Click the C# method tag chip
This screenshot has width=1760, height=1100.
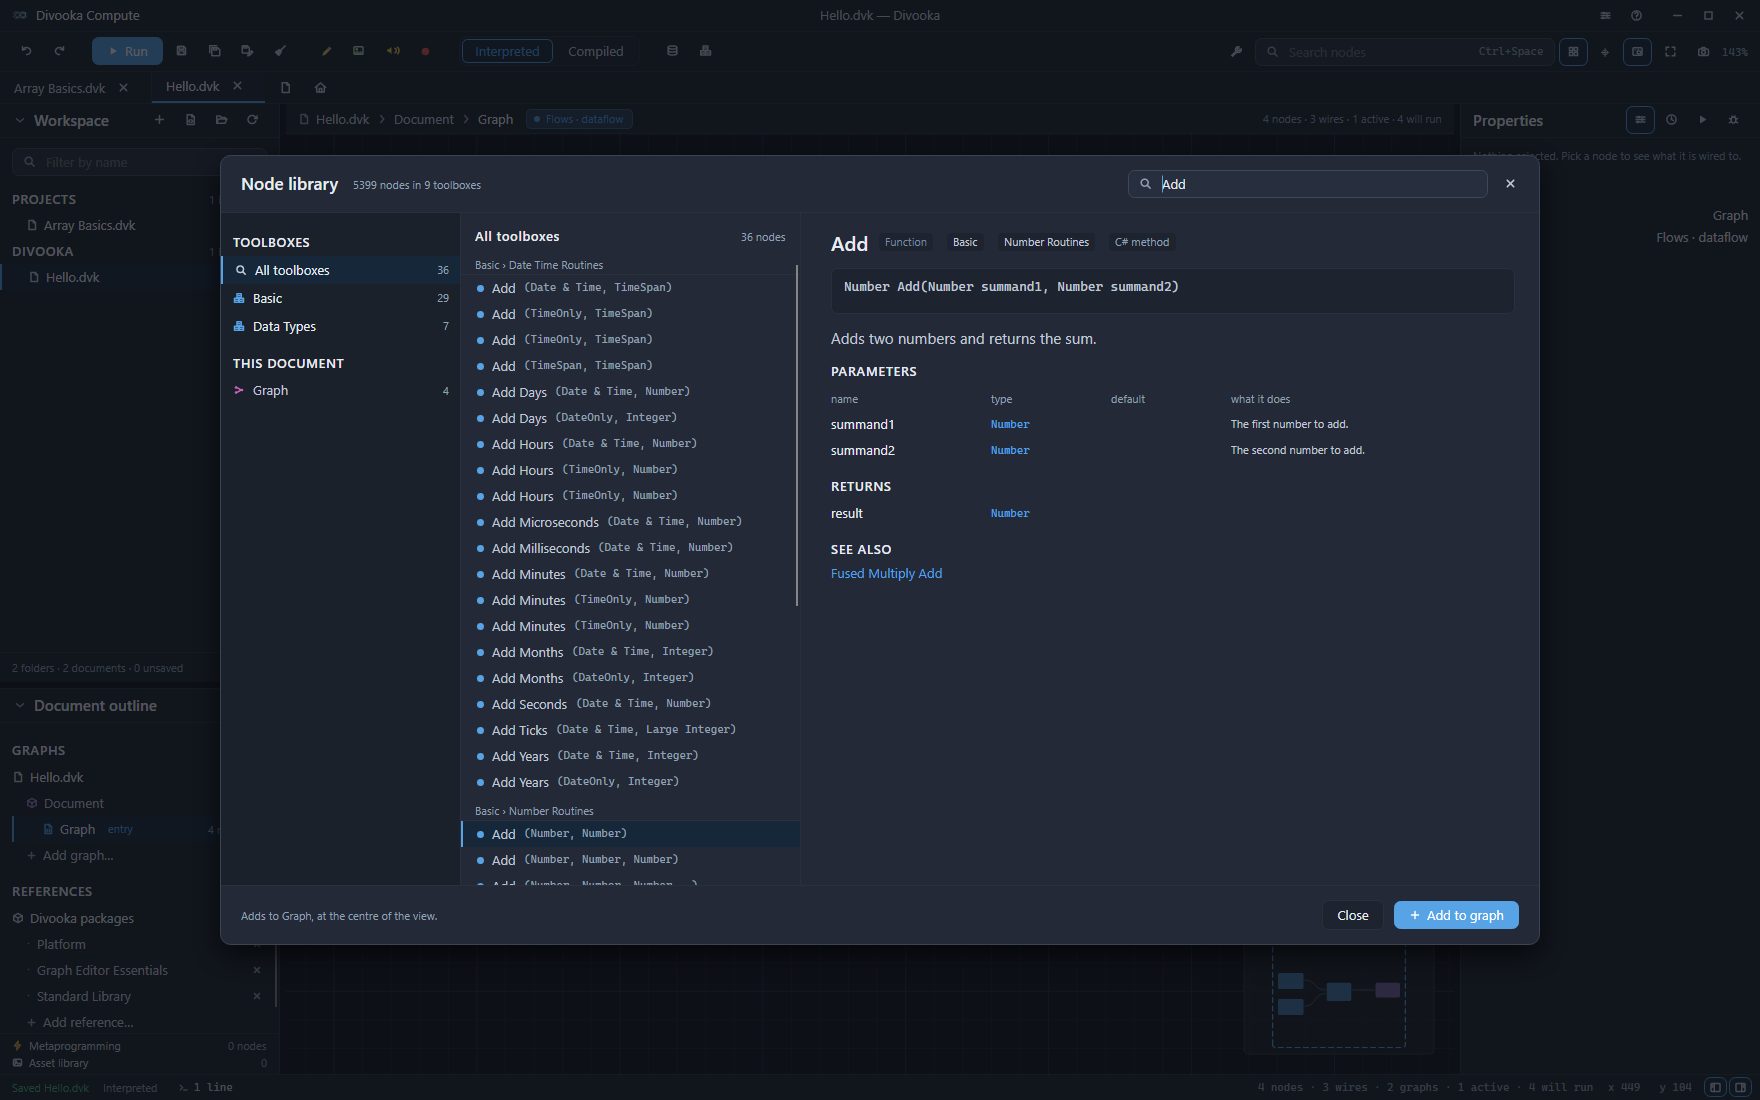1141,242
